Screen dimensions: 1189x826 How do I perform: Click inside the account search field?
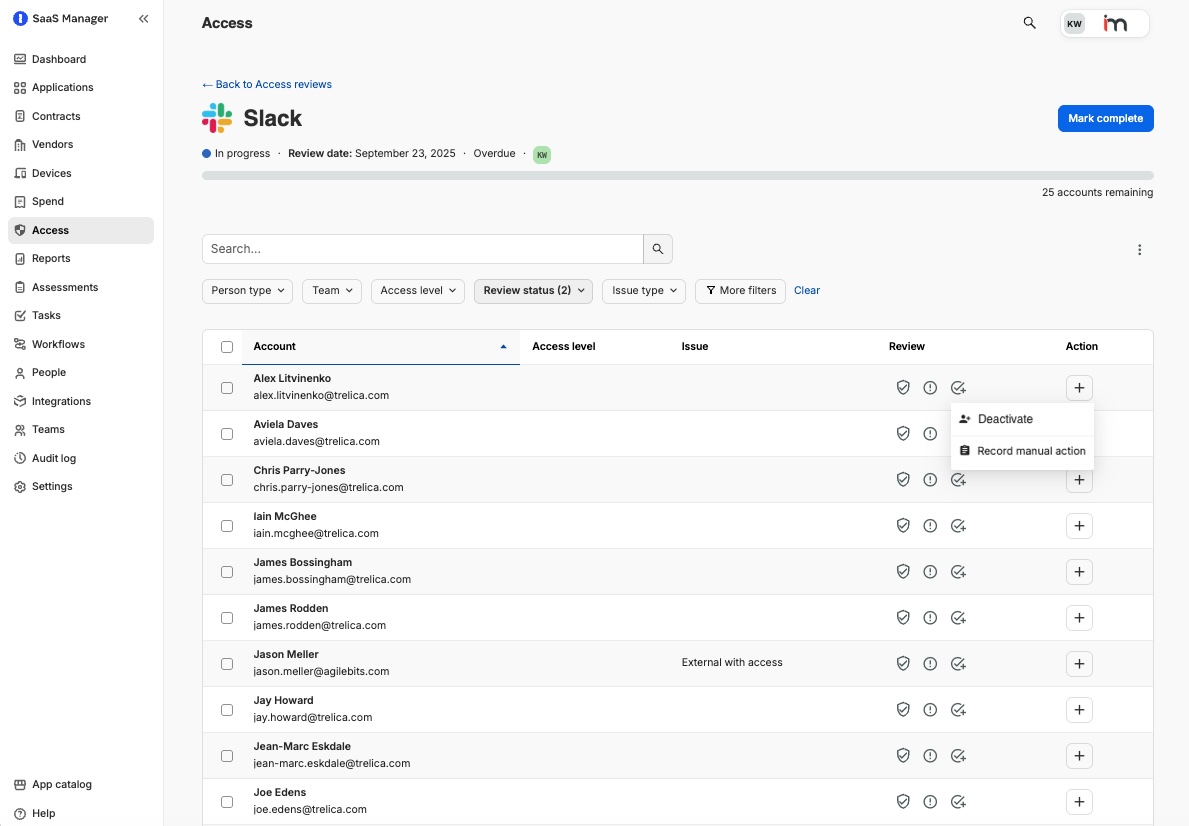[x=422, y=248]
